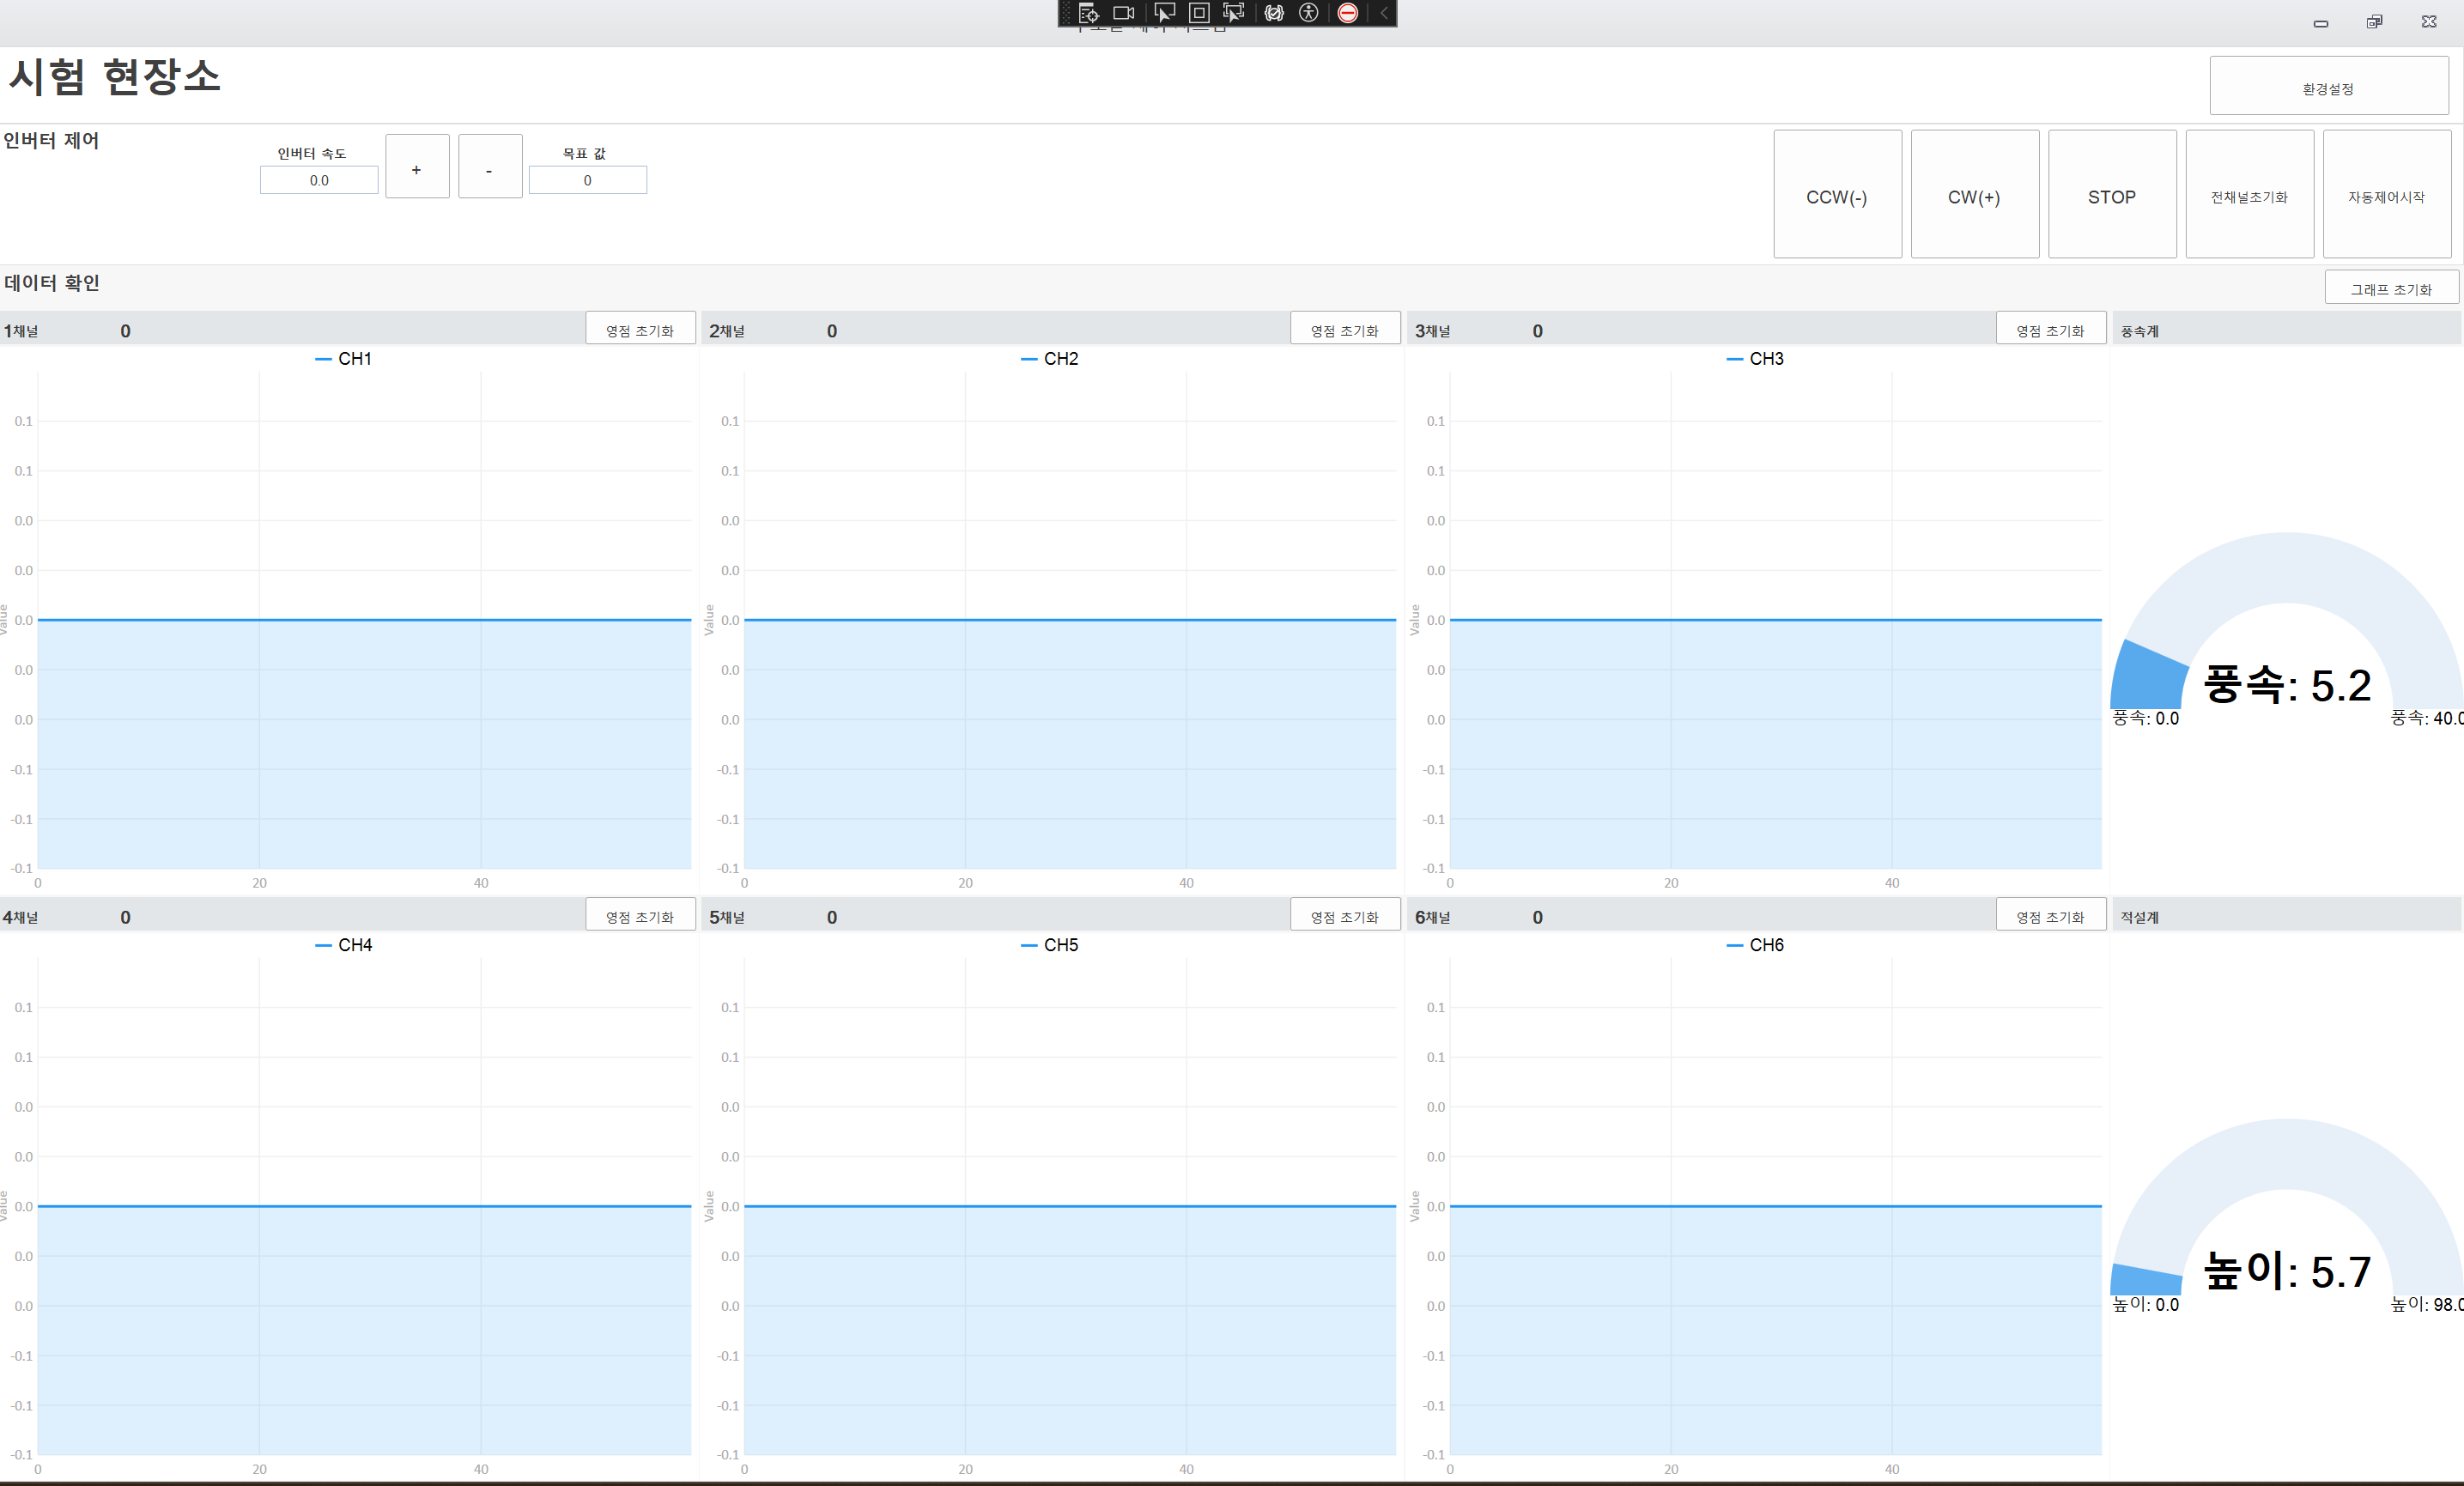The image size is (2464, 1486).
Task: Click the braces checkmark hot reload icon
Action: click(1274, 13)
